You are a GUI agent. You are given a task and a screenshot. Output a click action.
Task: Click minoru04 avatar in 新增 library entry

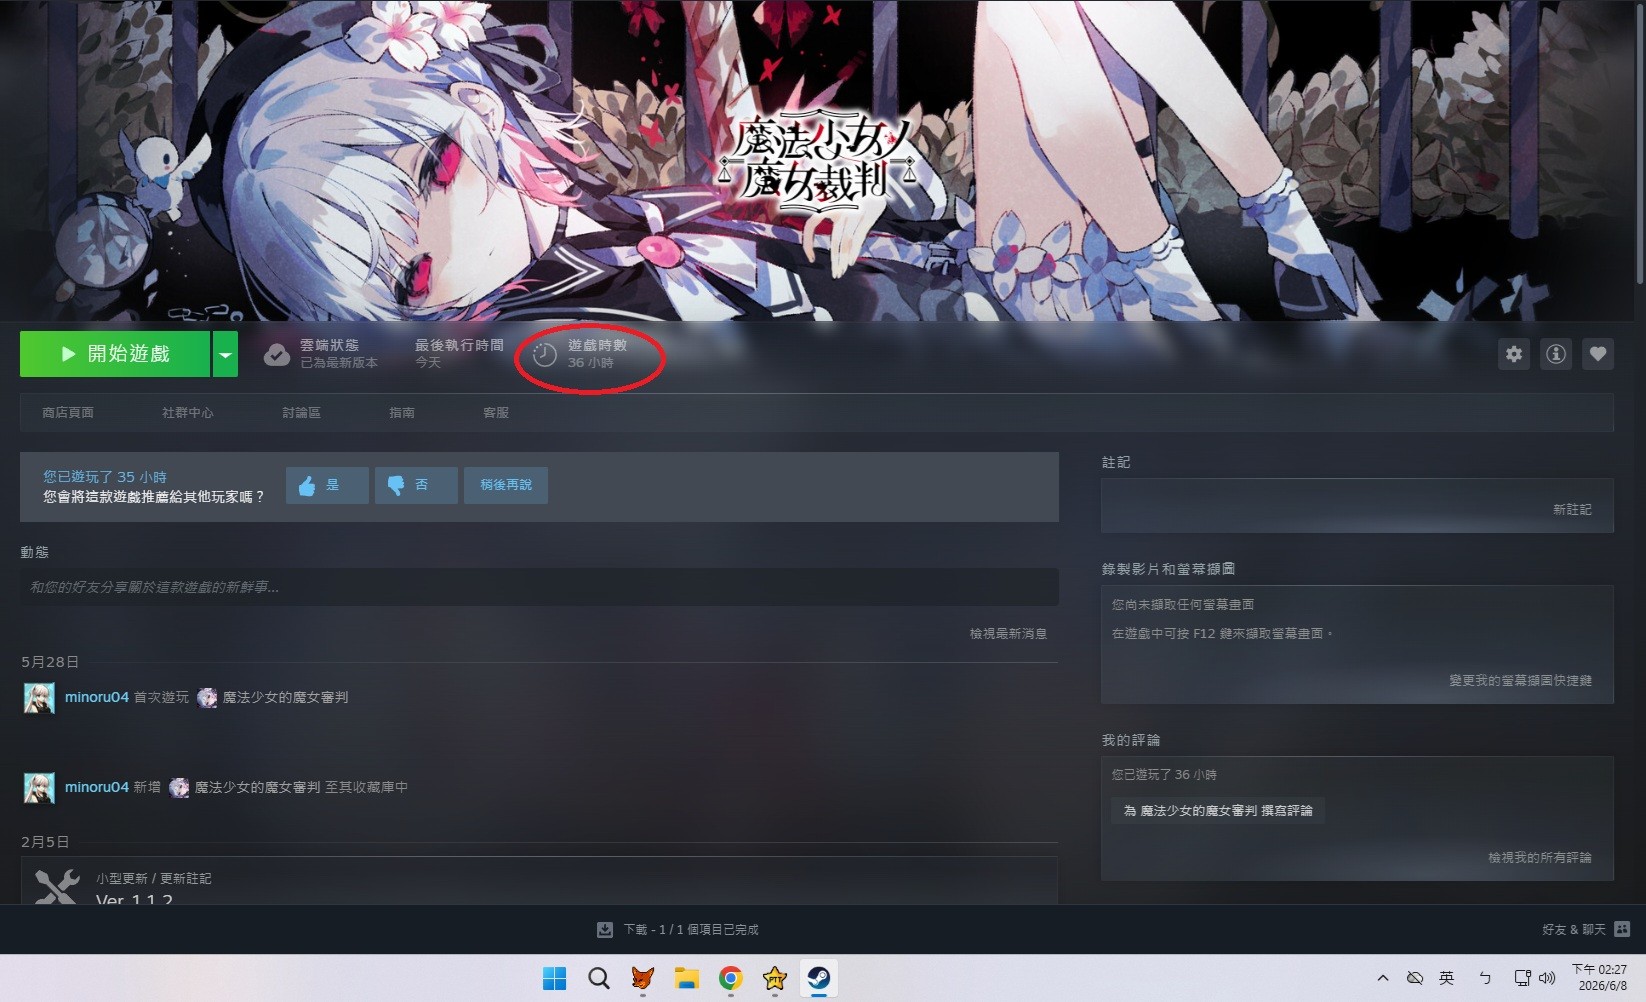pyautogui.click(x=39, y=788)
